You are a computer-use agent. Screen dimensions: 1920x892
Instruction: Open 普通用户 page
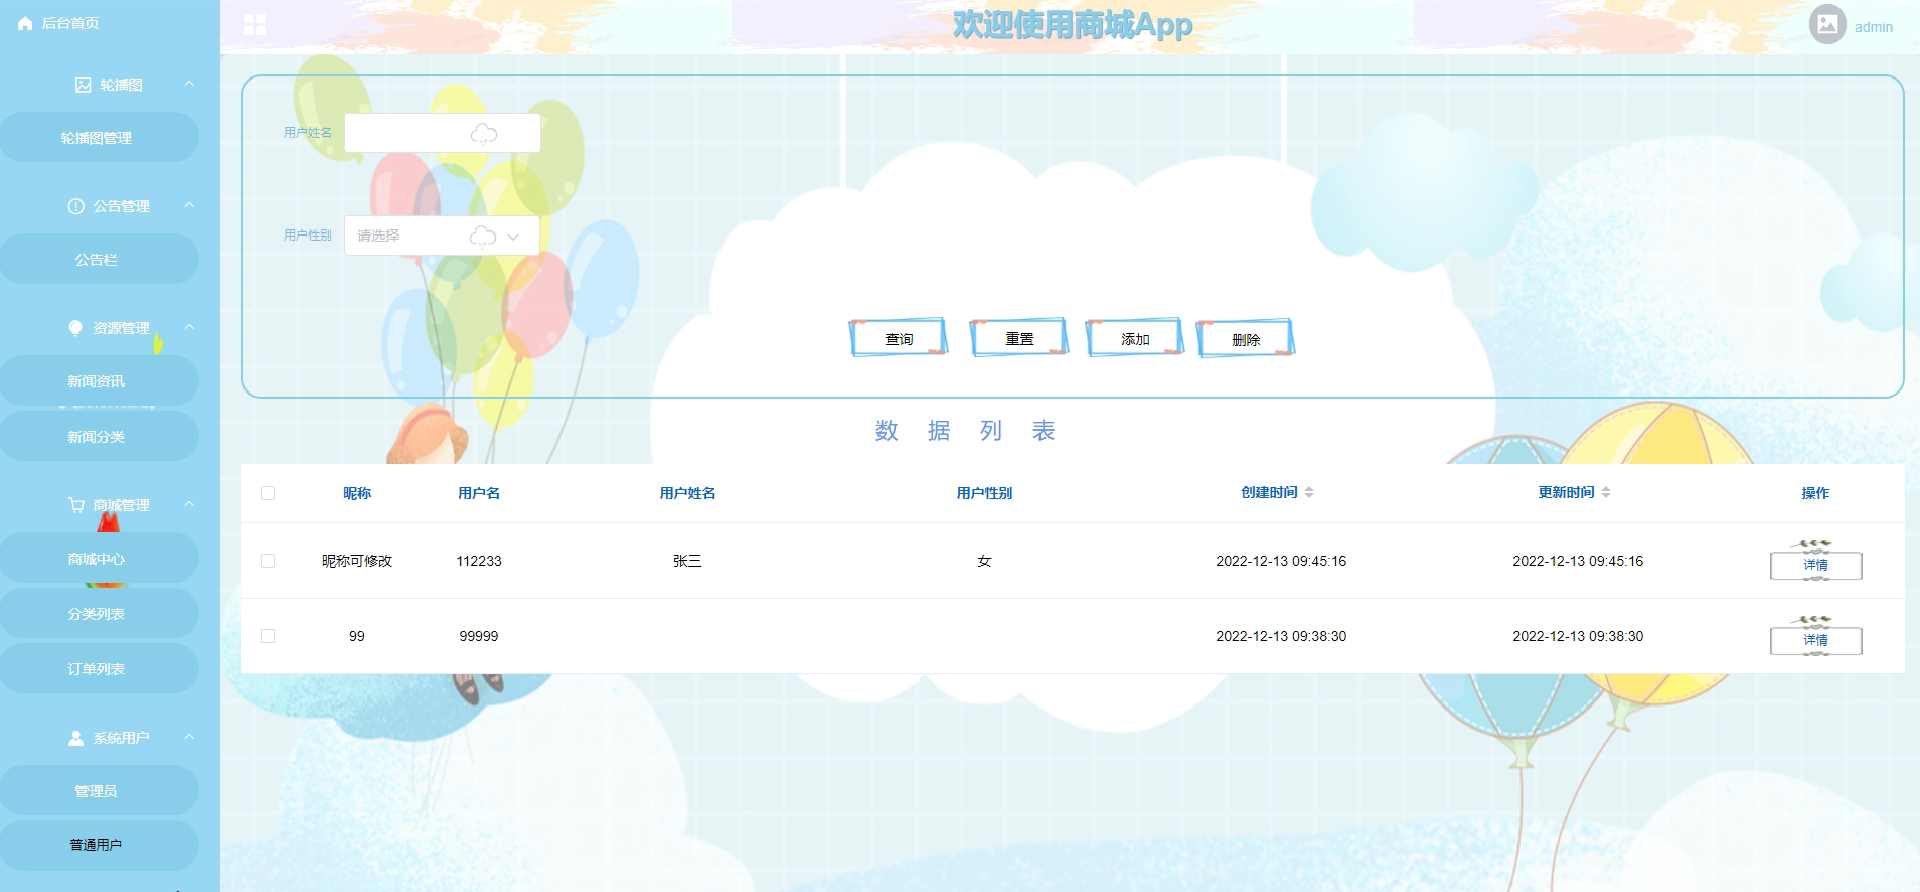(97, 845)
